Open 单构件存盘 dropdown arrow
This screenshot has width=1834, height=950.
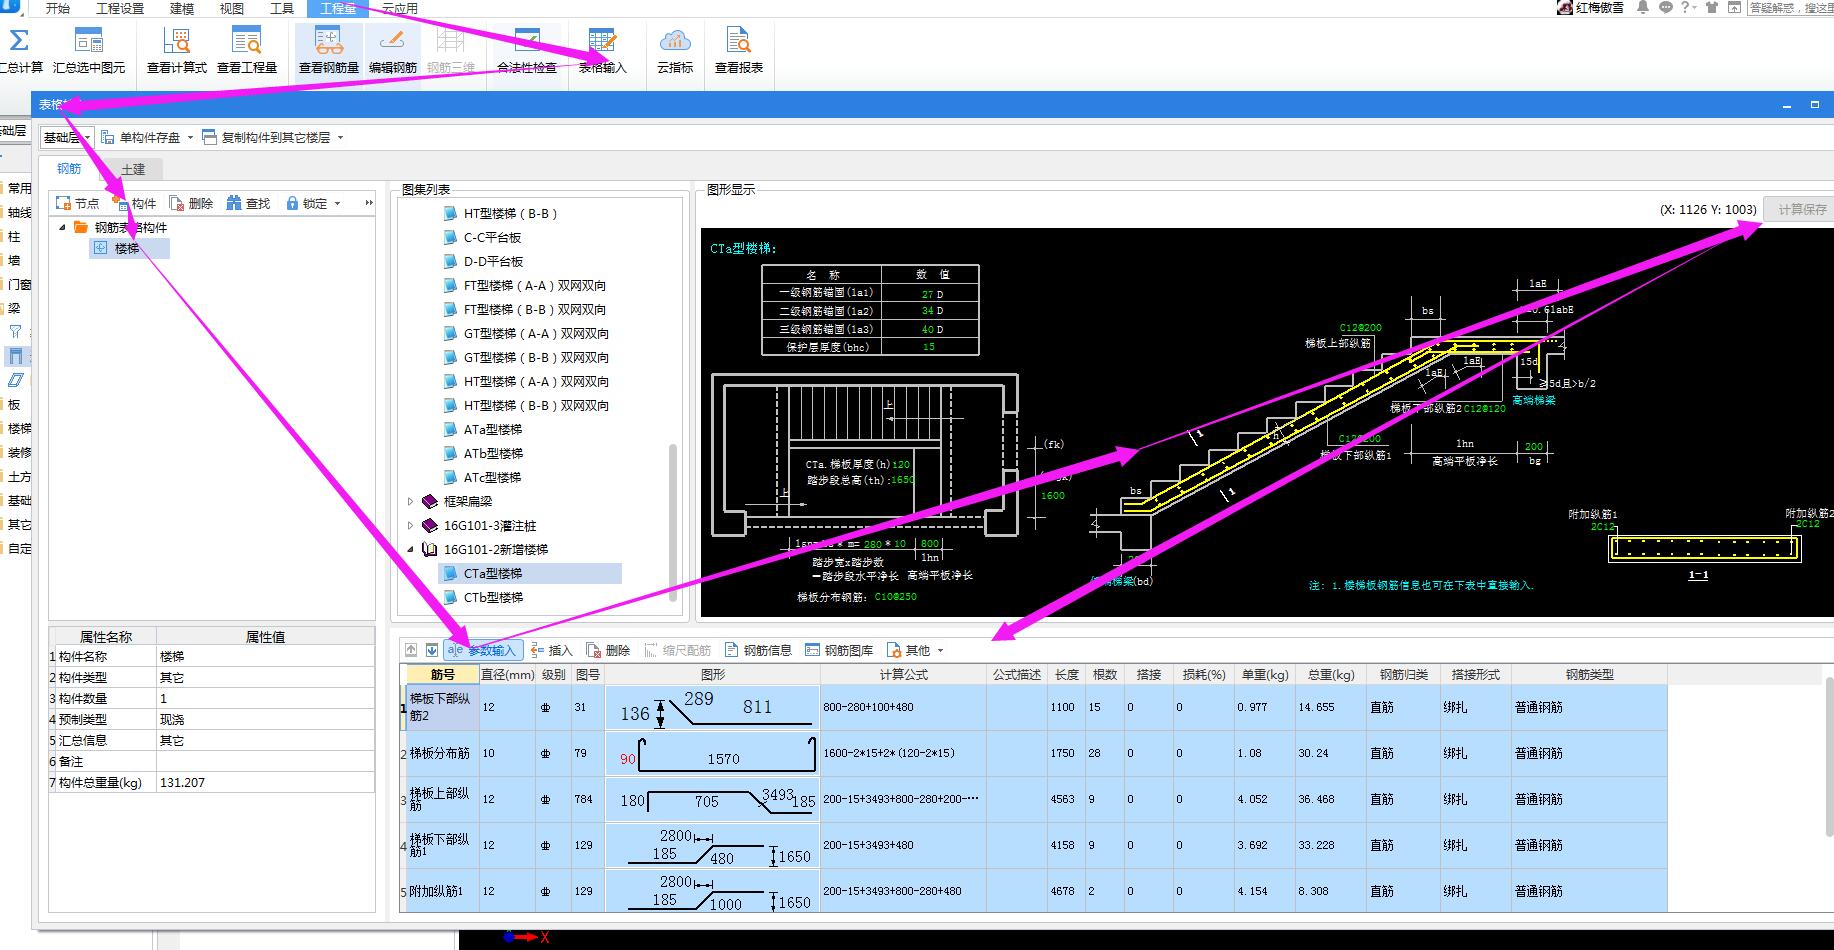190,138
